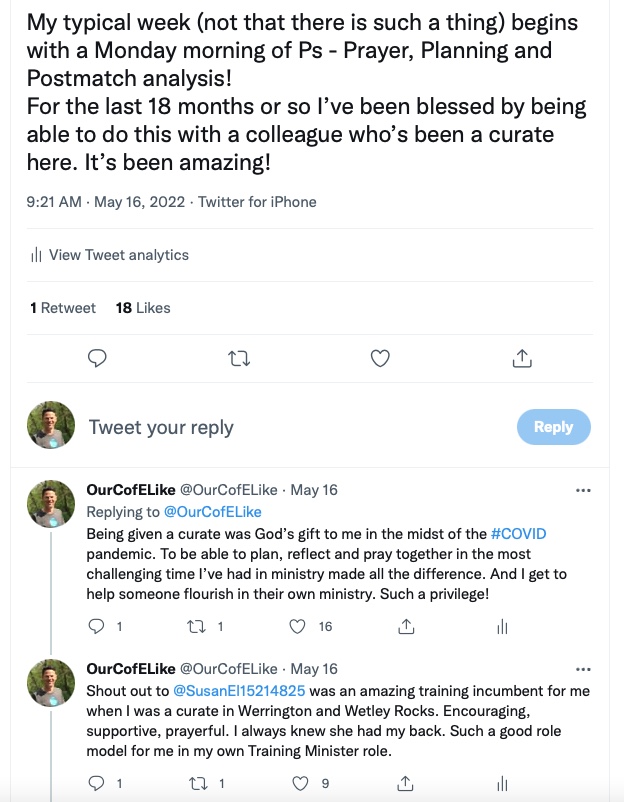Image resolution: width=624 pixels, height=802 pixels.
Task: View analytics icon on the COVID reply tweet
Action: [x=502, y=627]
